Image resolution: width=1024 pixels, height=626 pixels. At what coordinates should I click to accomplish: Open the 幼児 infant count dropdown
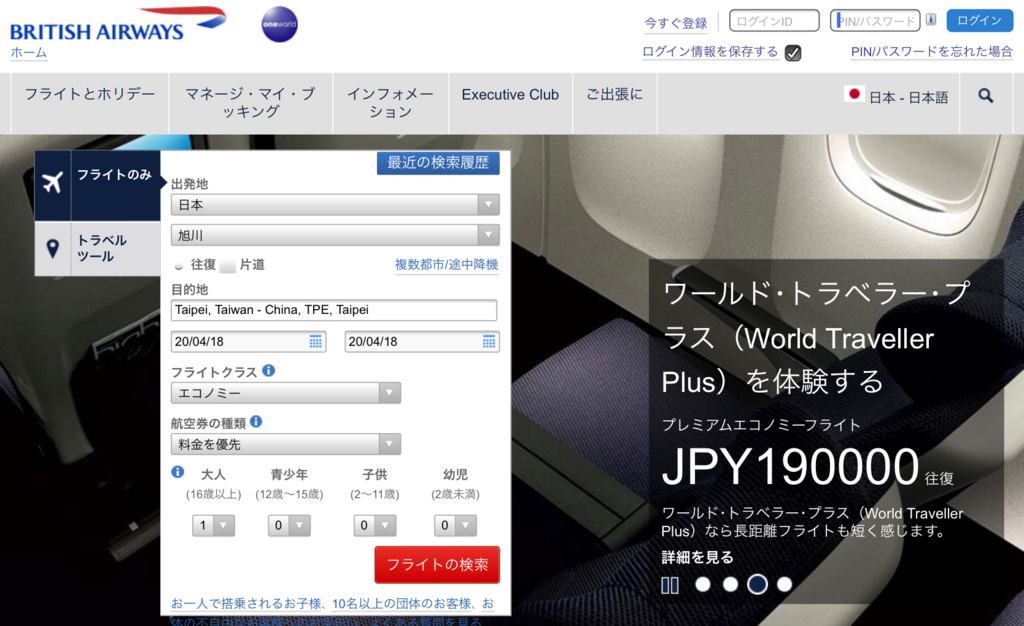tap(455, 525)
